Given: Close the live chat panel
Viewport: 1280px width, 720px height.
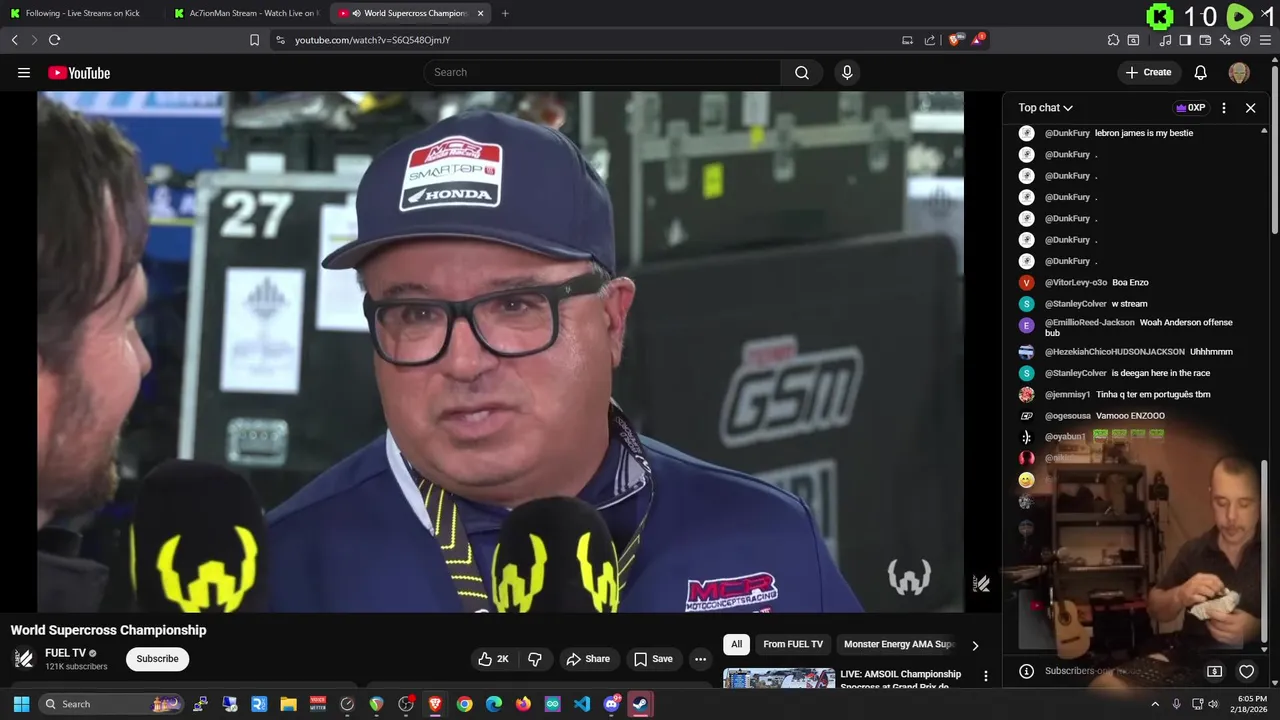Looking at the screenshot, I should pyautogui.click(x=1250, y=108).
